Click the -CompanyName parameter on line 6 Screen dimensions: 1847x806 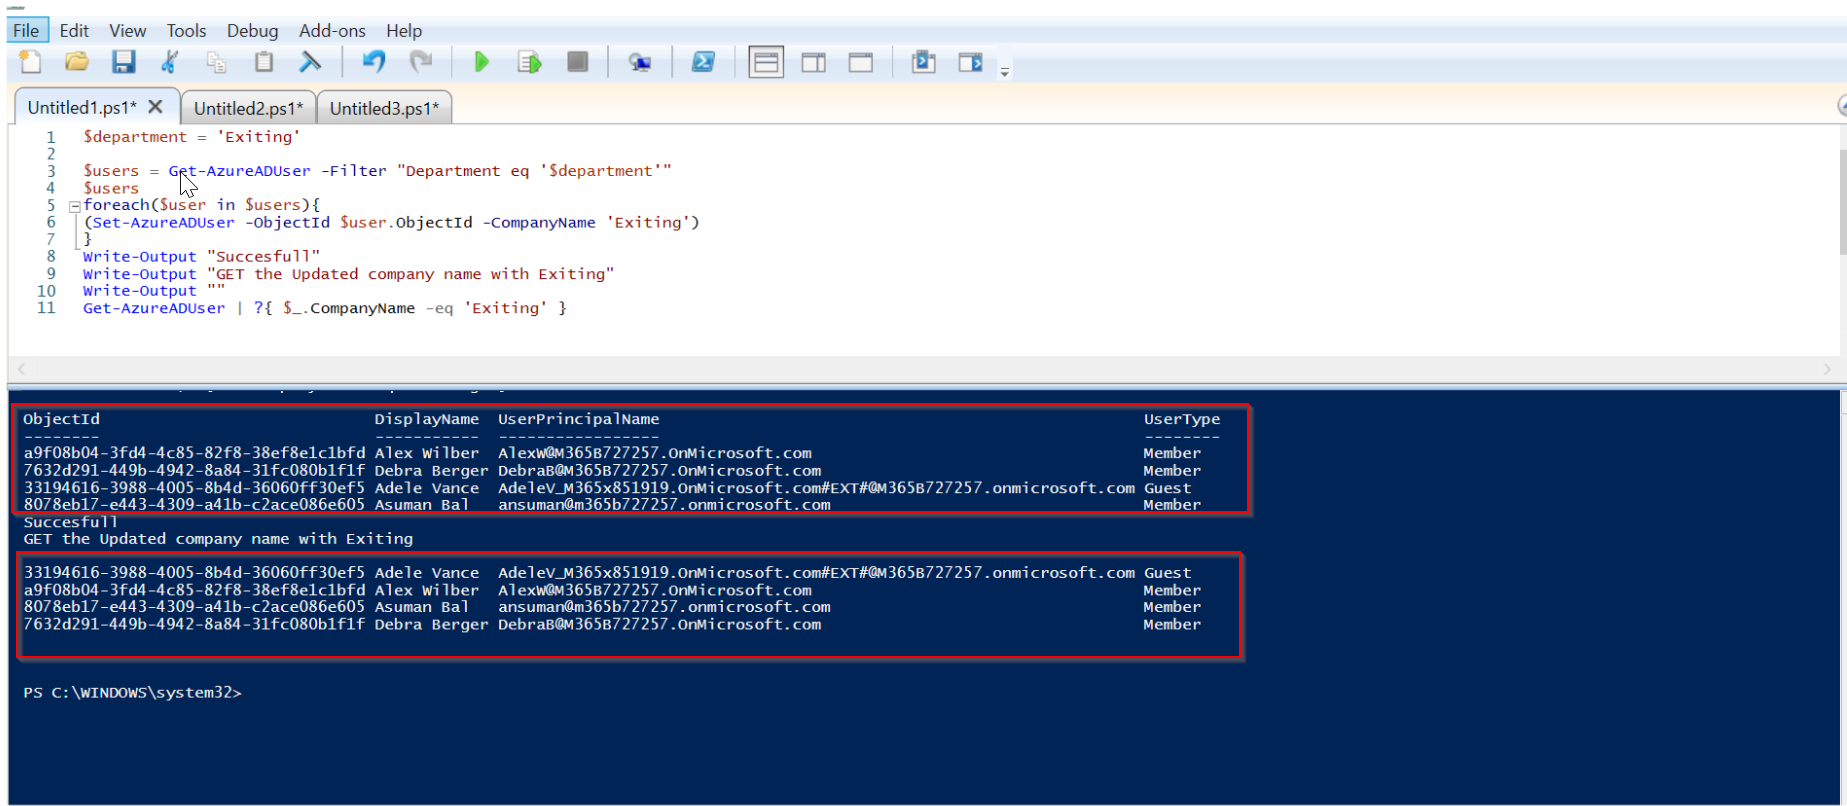(539, 223)
